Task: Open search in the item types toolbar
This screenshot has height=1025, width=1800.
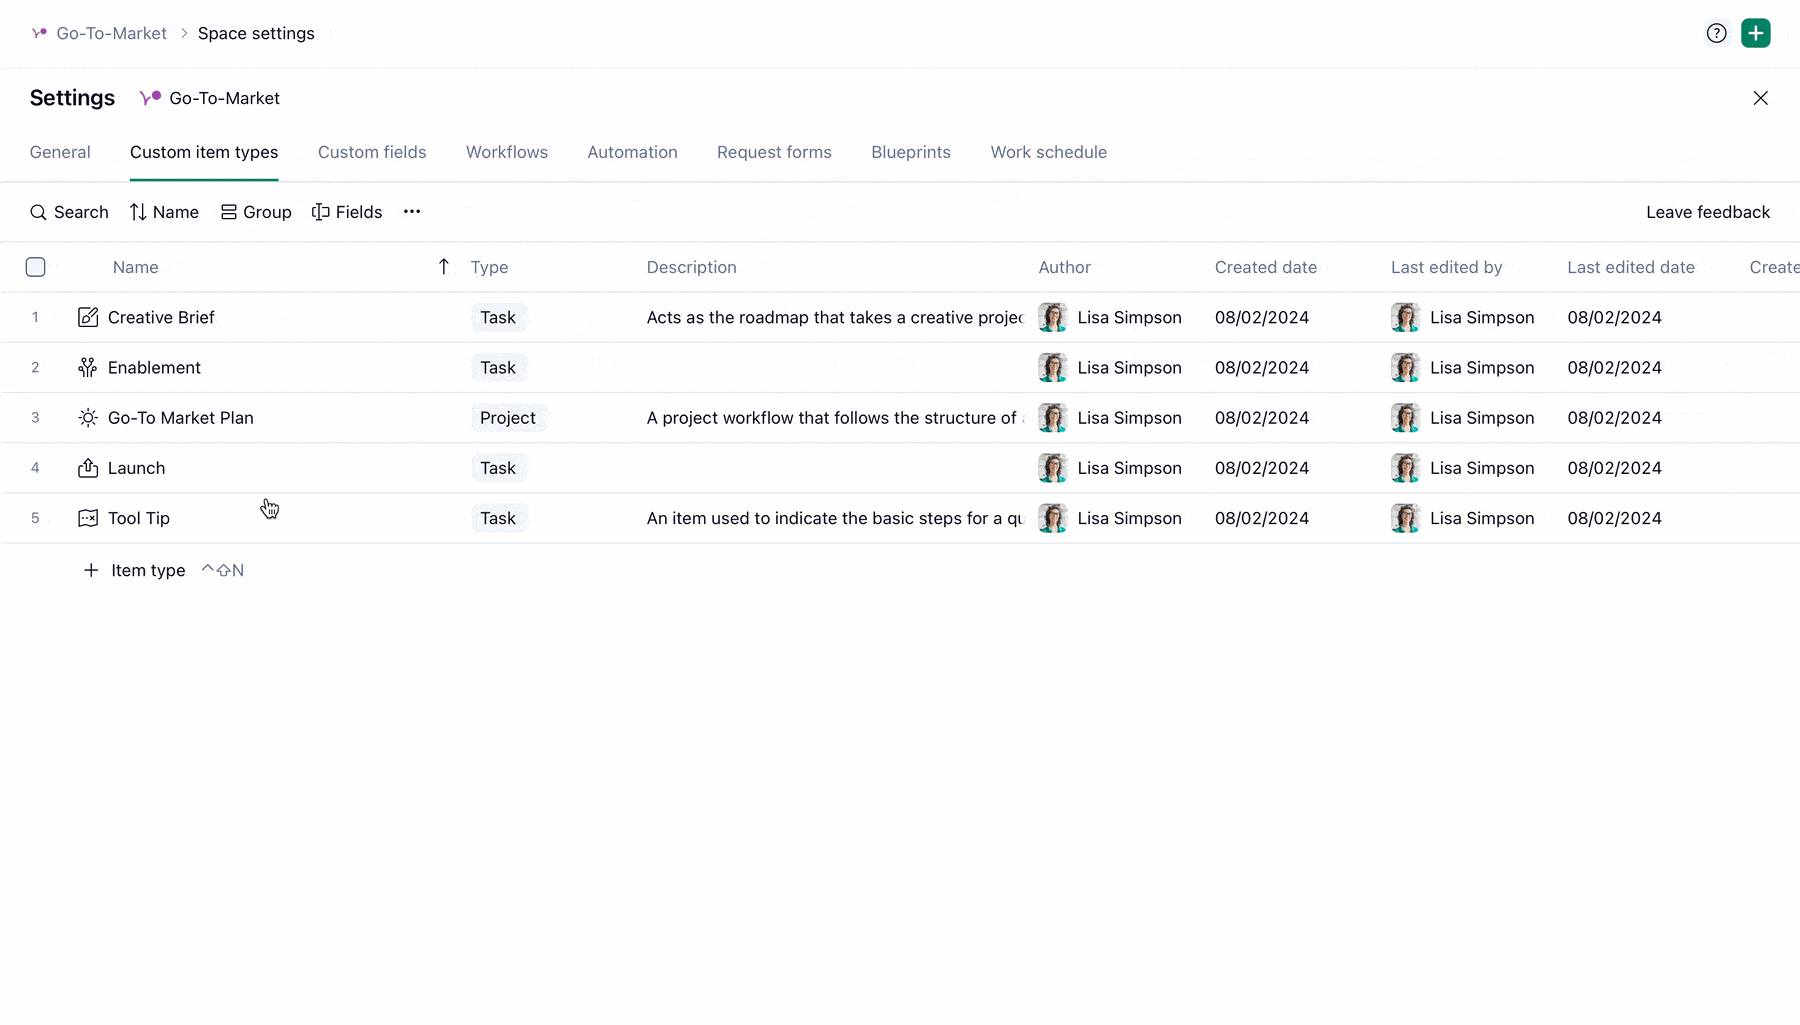Action: click(69, 212)
